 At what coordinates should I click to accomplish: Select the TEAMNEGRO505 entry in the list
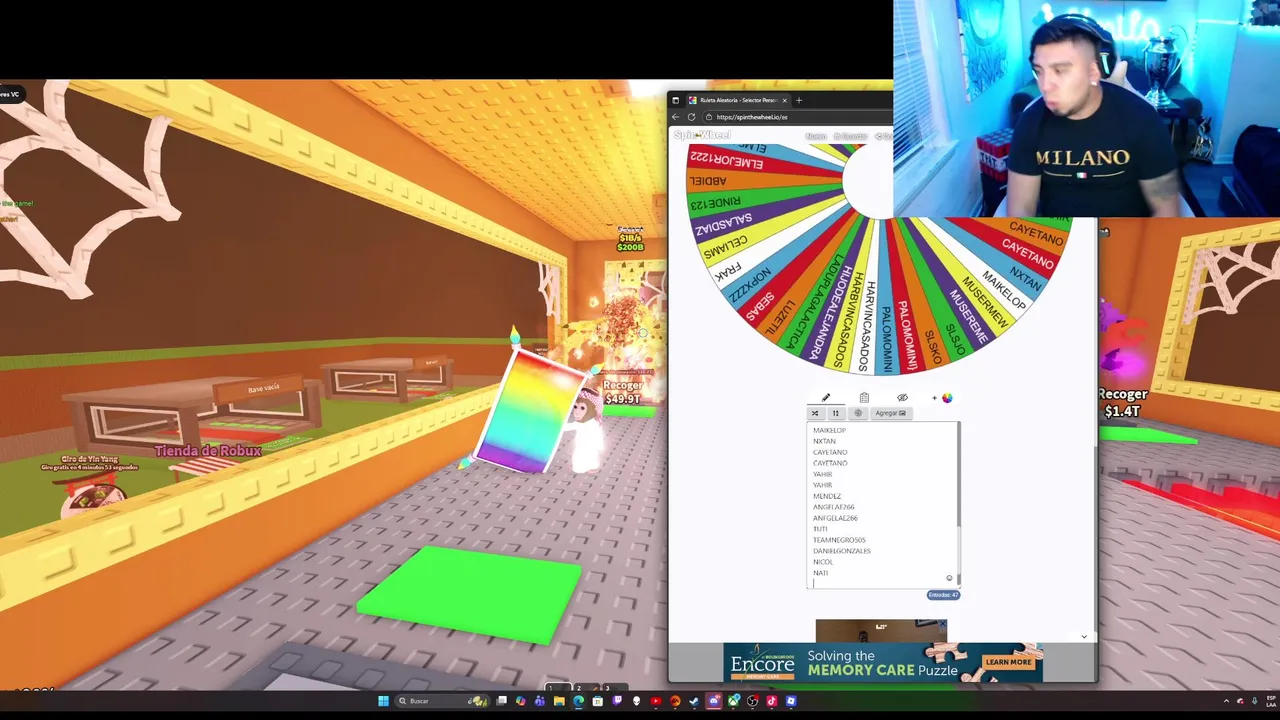coord(839,540)
